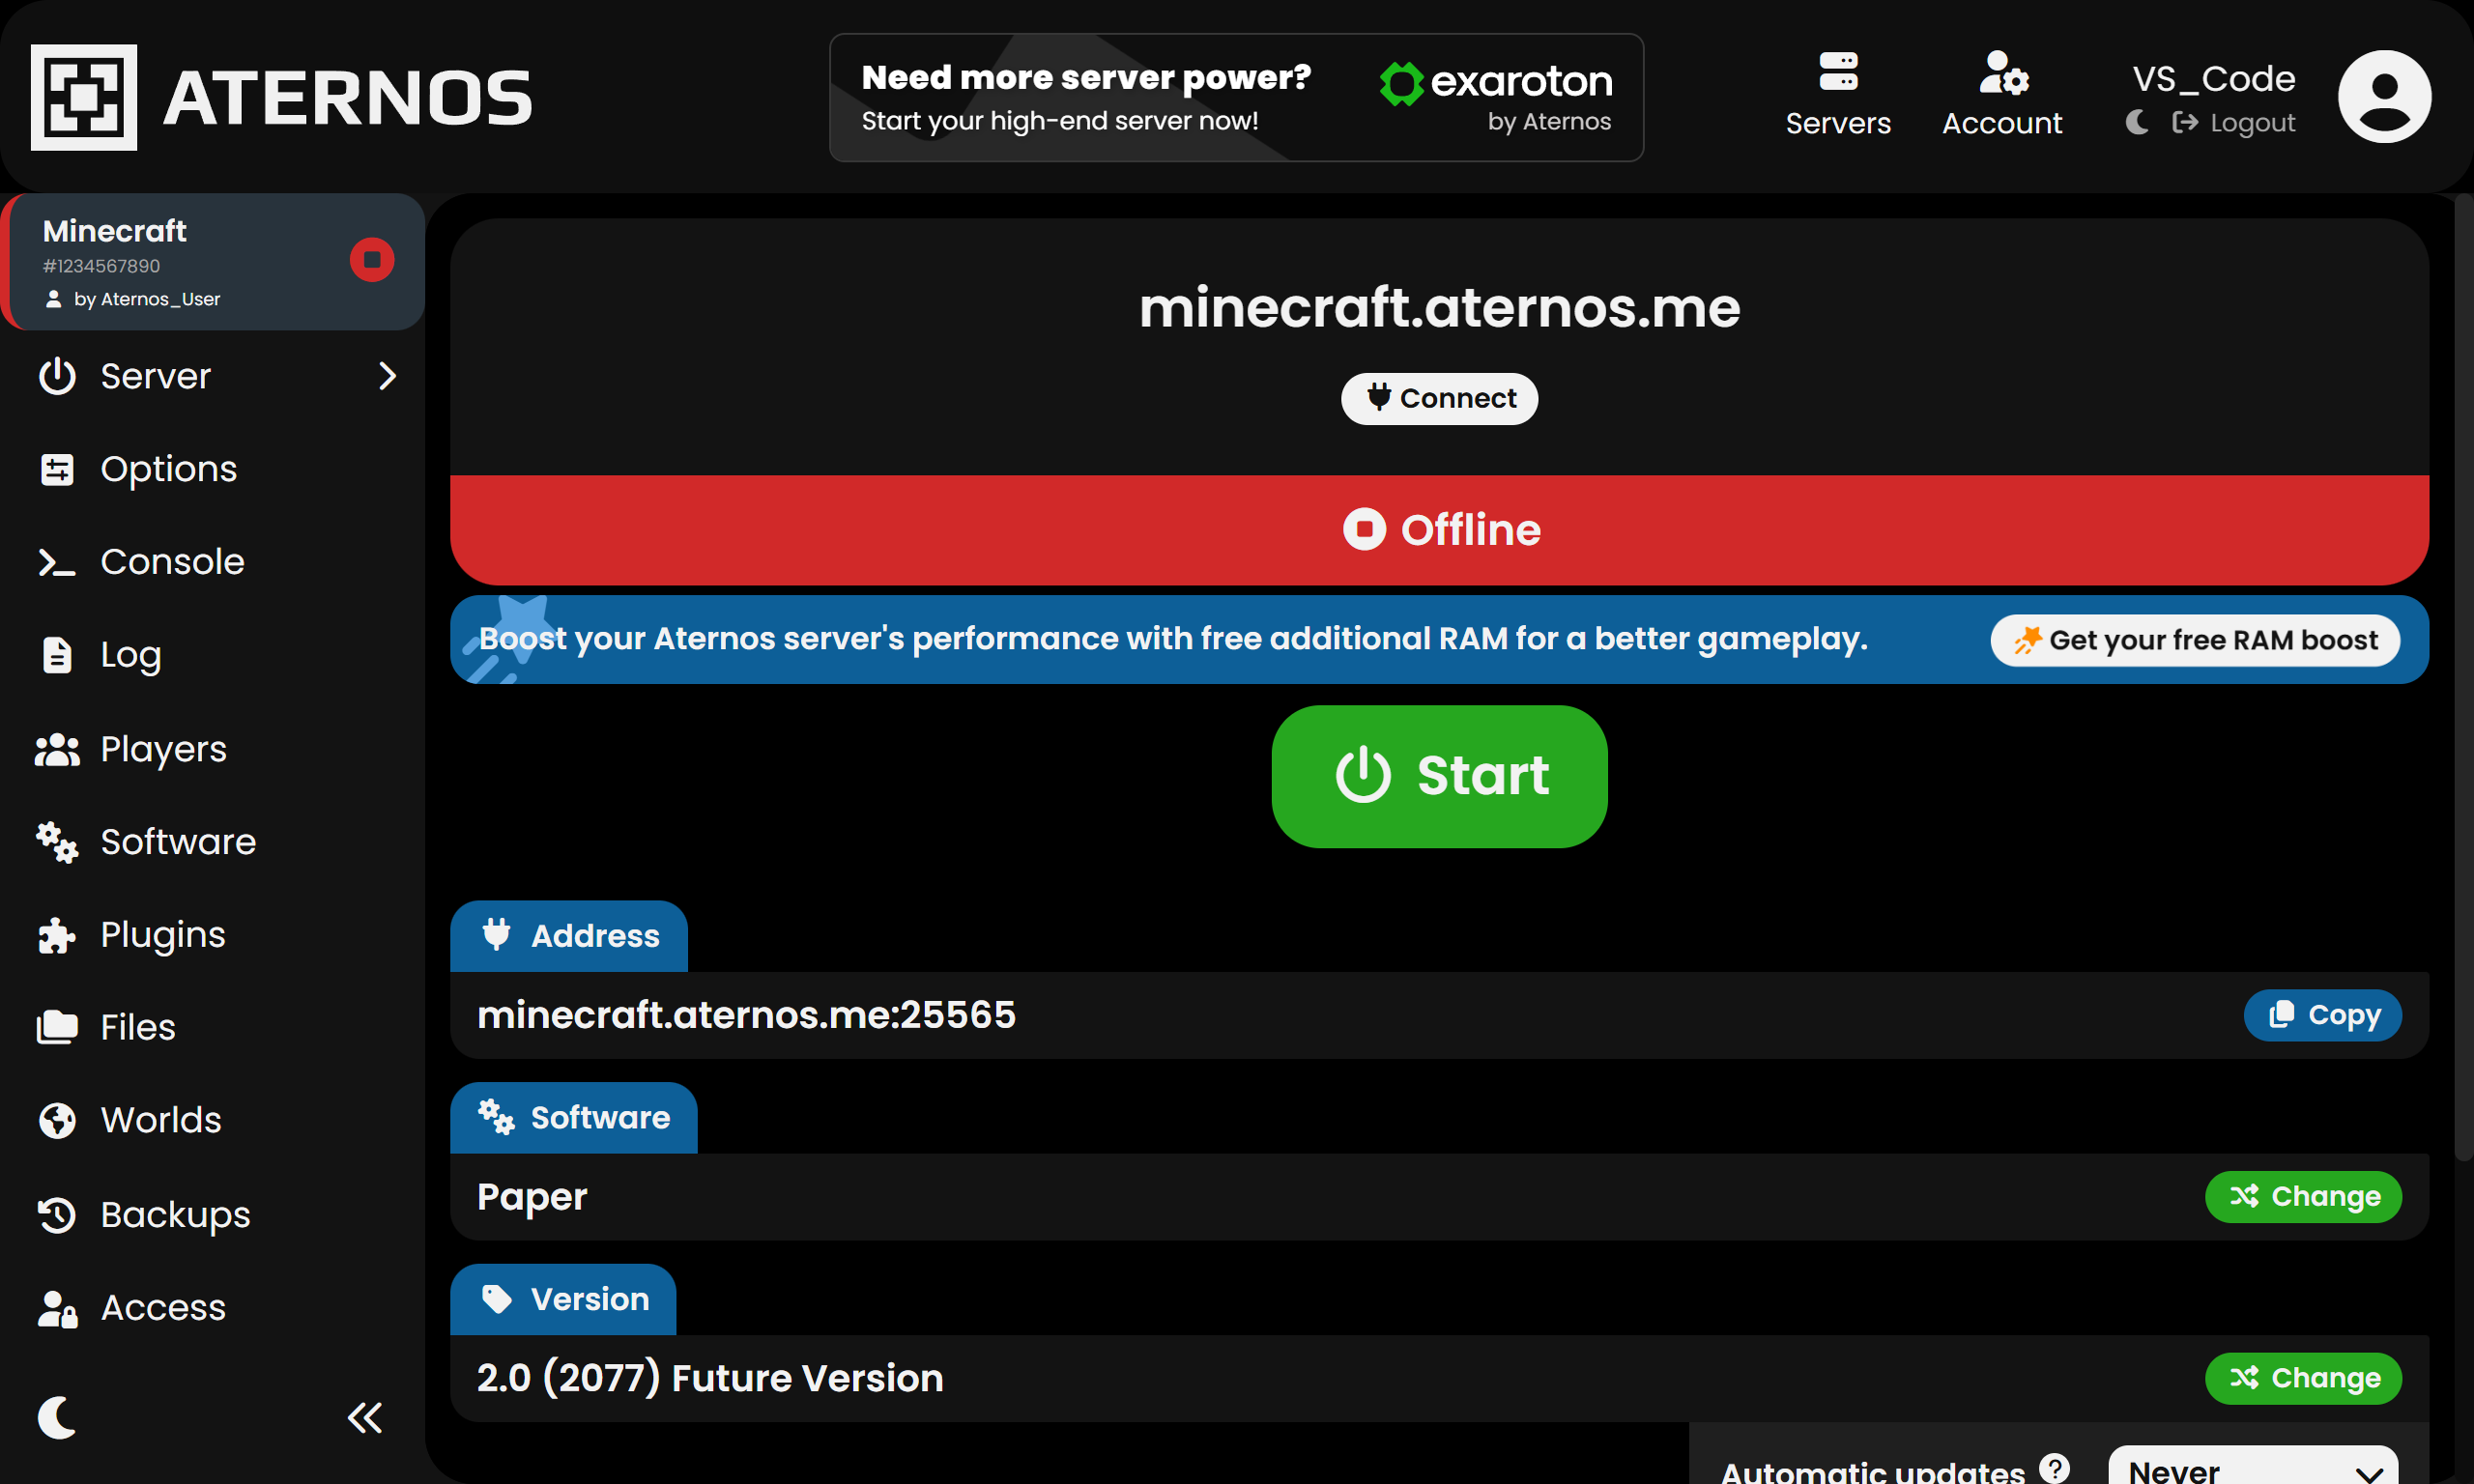The image size is (2474, 1484).
Task: Click the Plugins puzzle icon
Action: pyautogui.click(x=57, y=935)
